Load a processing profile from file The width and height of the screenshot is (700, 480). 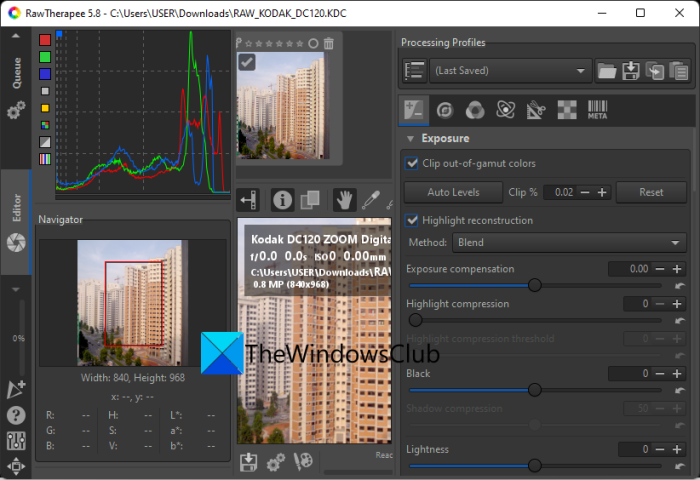(606, 71)
